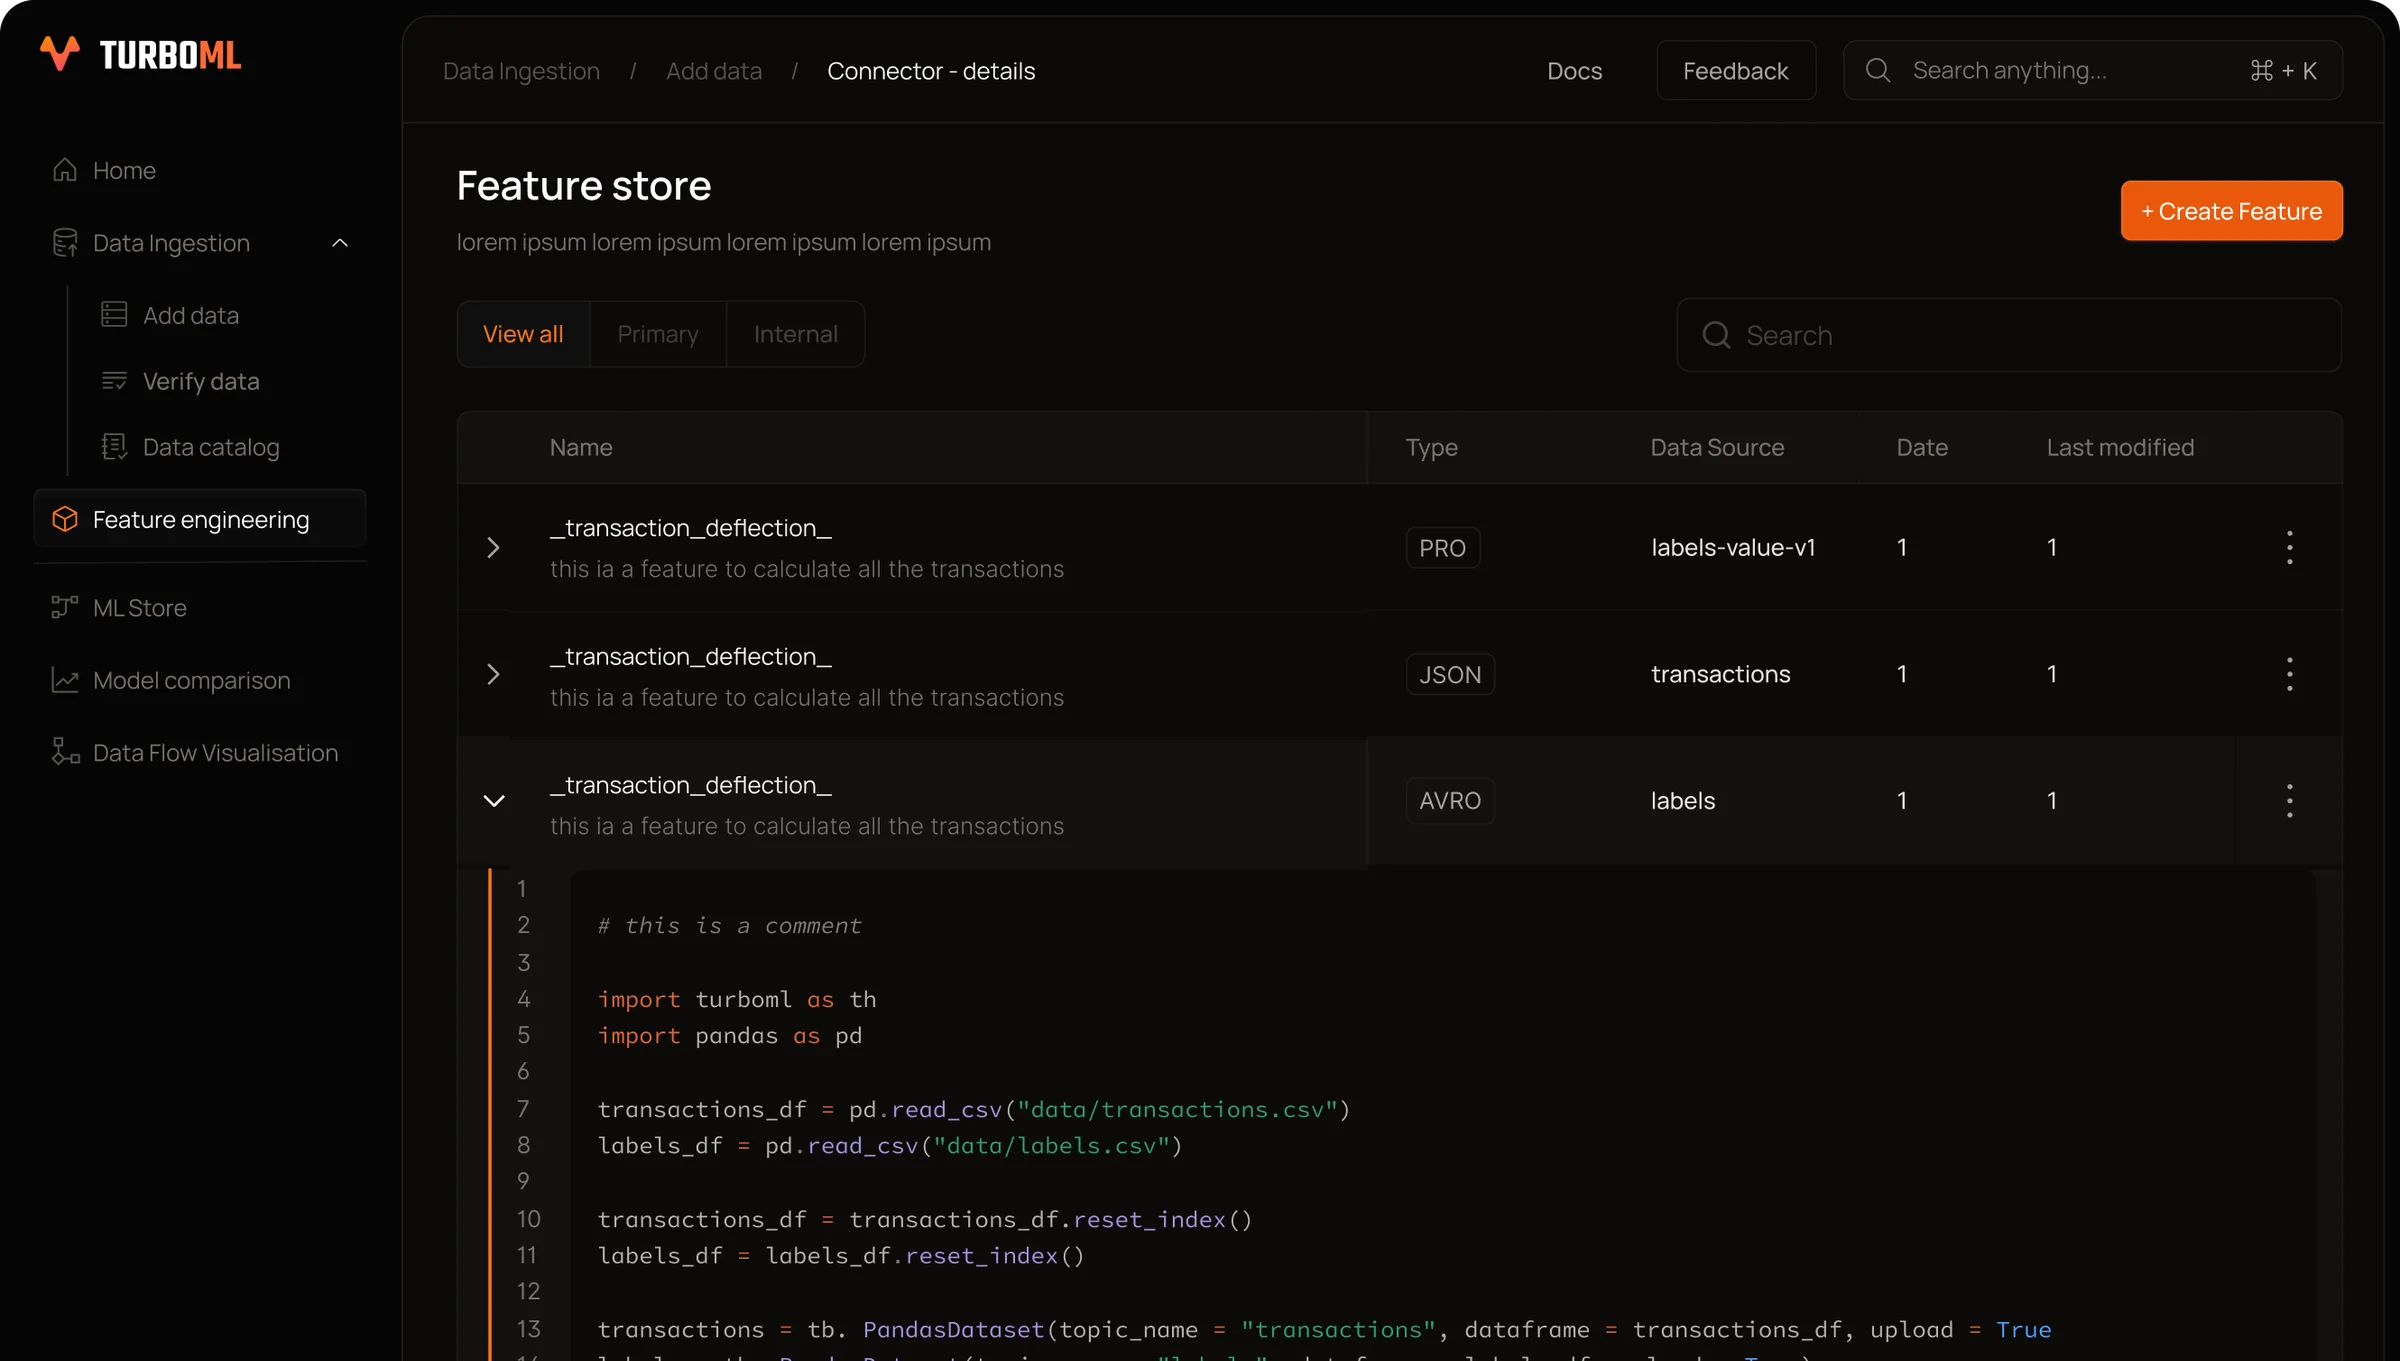
Task: Open the Docs link
Action: 1574,71
